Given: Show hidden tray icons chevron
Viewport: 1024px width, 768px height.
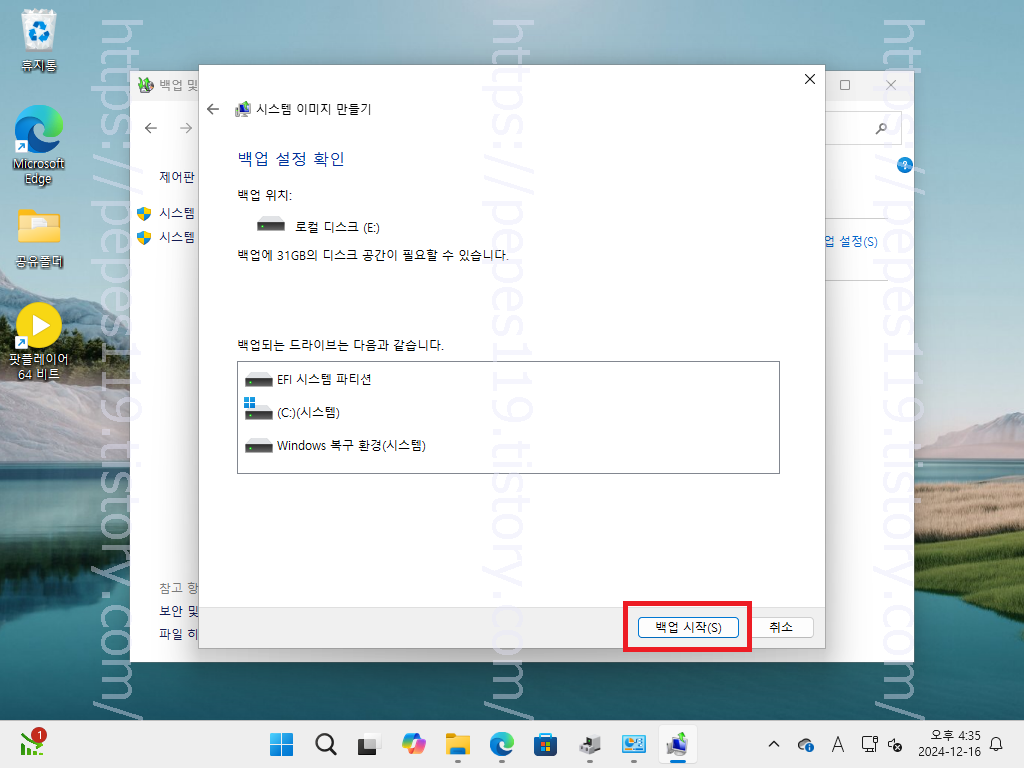Looking at the screenshot, I should click(774, 744).
